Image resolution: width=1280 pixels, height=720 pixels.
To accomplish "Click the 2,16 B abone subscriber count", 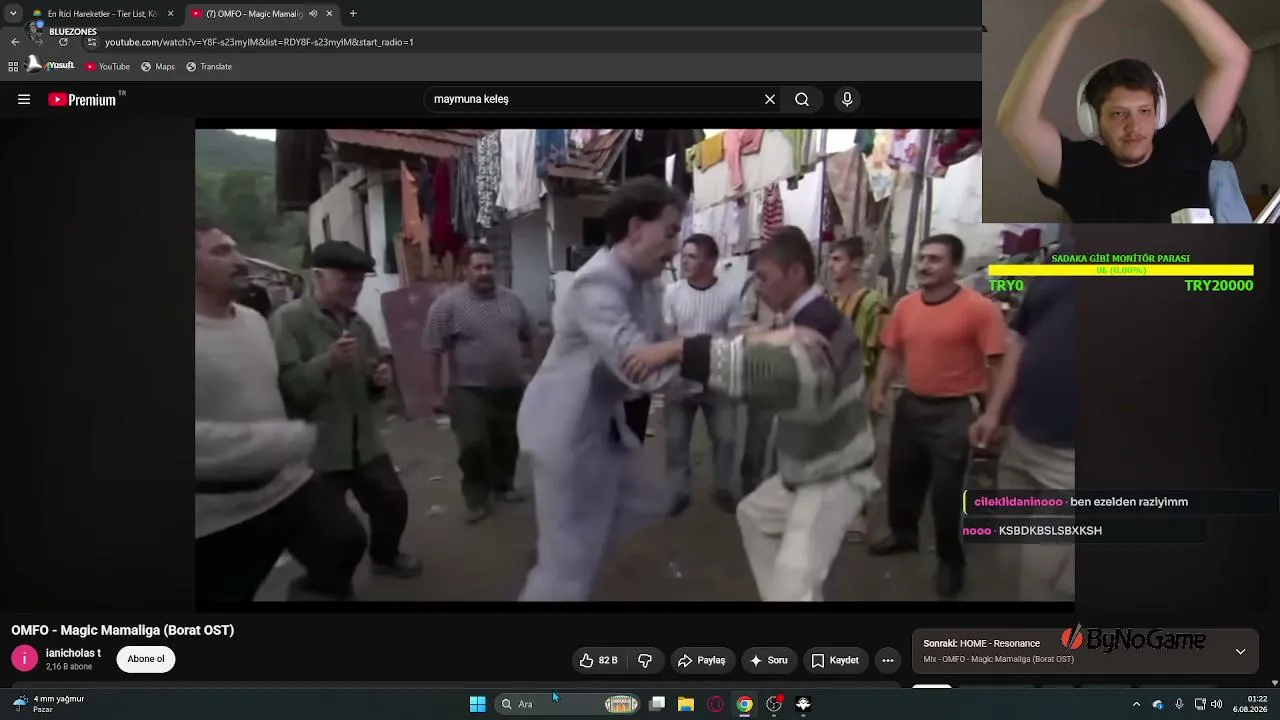I will [69, 667].
